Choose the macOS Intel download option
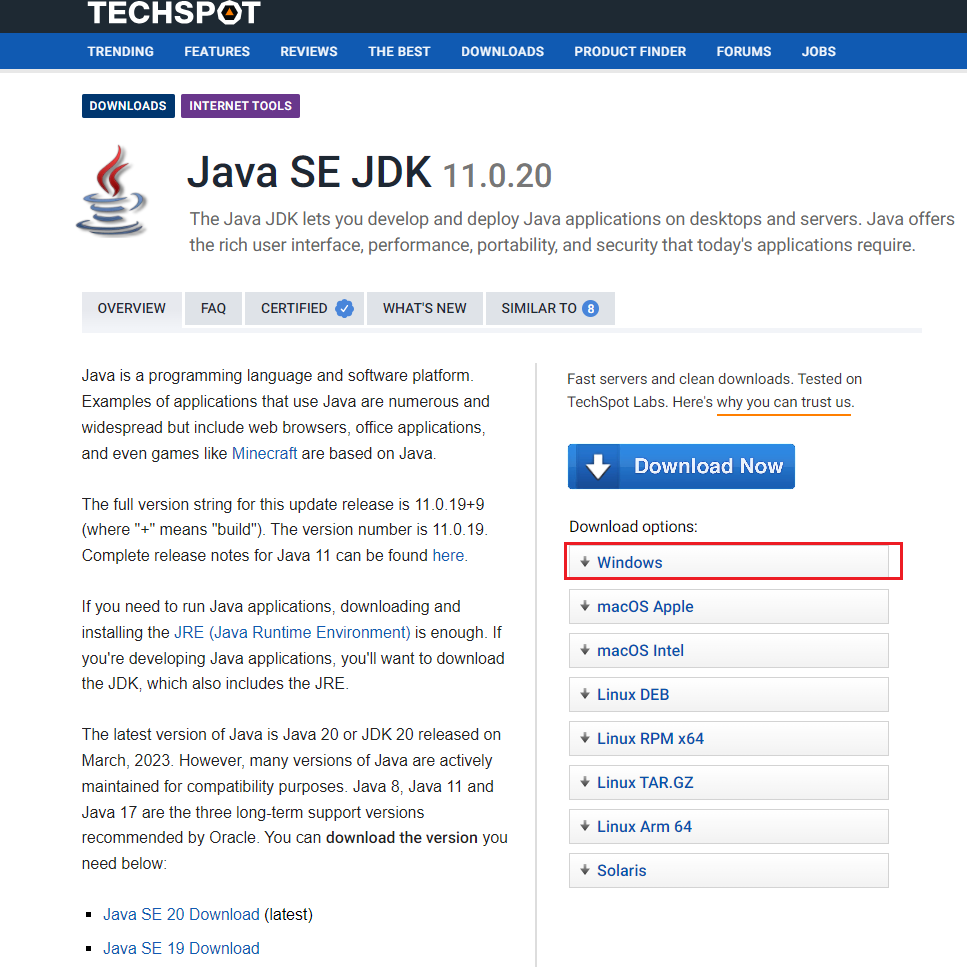967x967 pixels. point(728,650)
